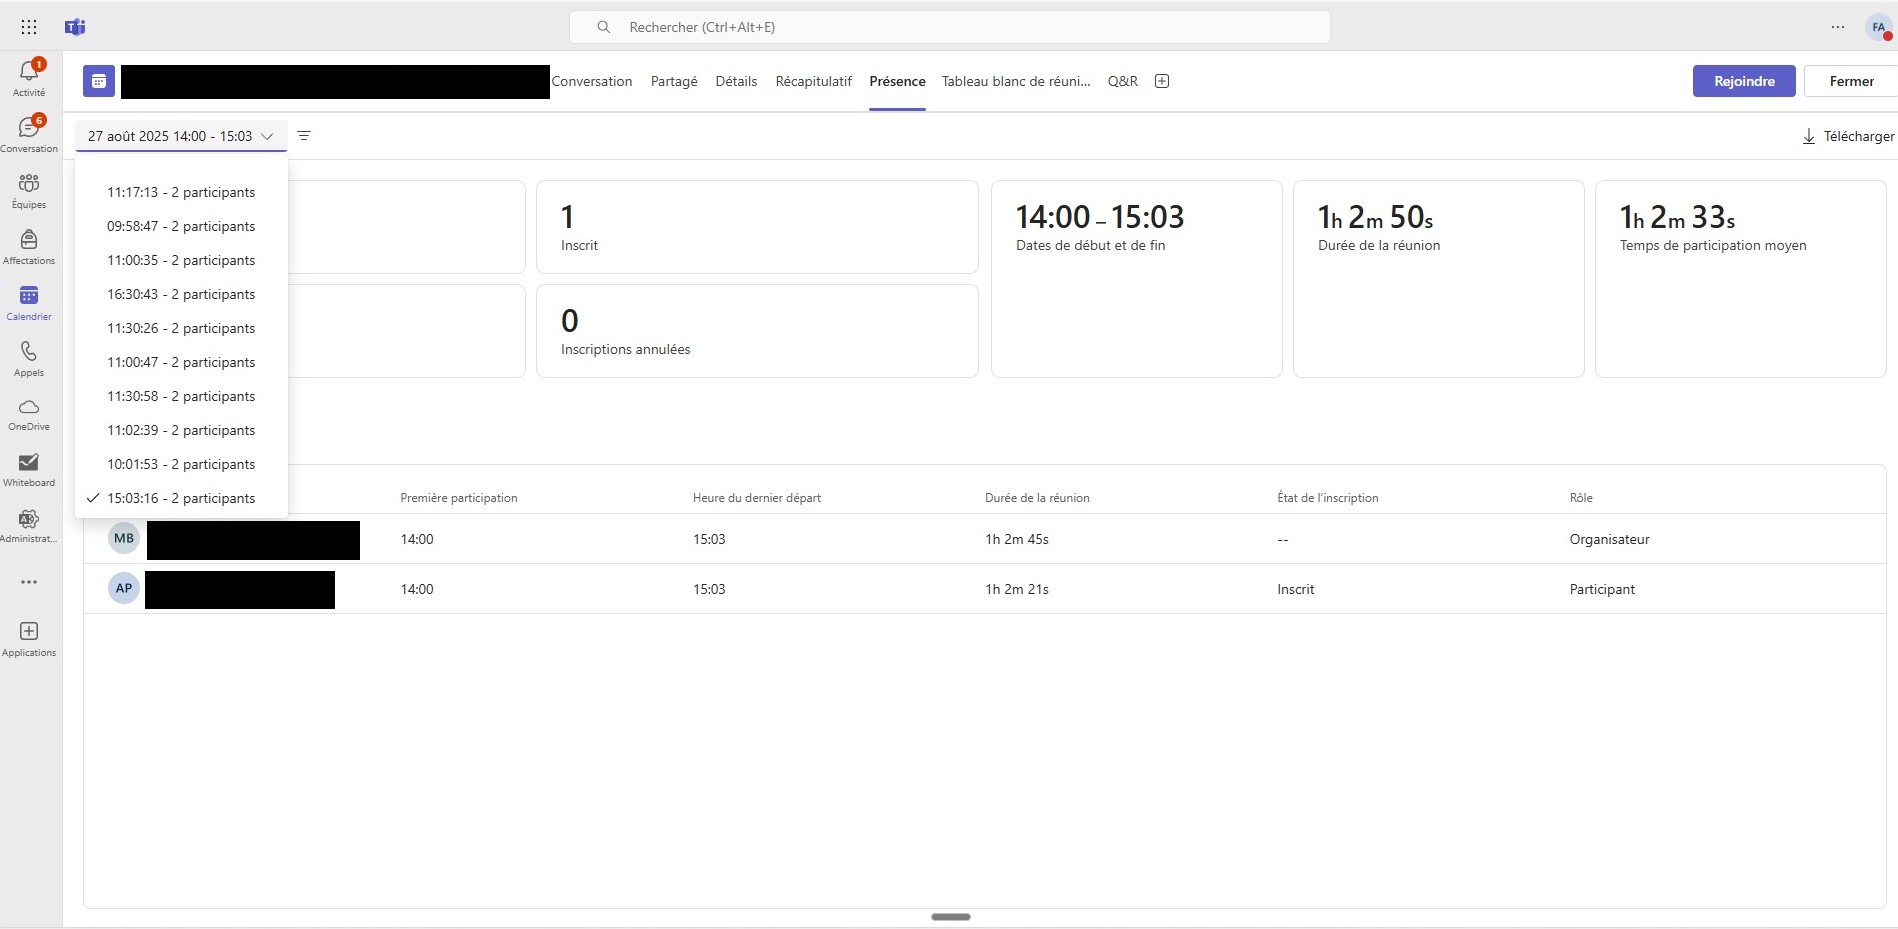
Task: Choose the 09:58:47 - 2 participants entry
Action: (181, 226)
